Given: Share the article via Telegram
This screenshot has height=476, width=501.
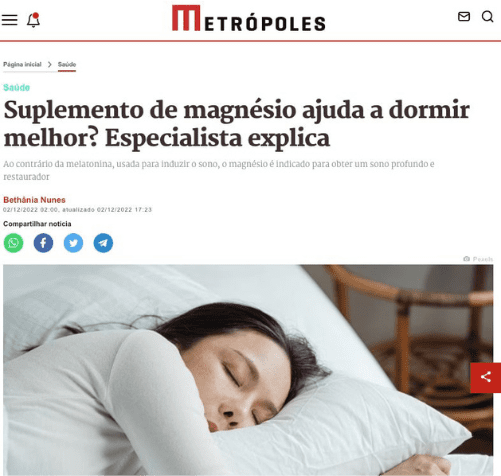Looking at the screenshot, I should click(103, 243).
